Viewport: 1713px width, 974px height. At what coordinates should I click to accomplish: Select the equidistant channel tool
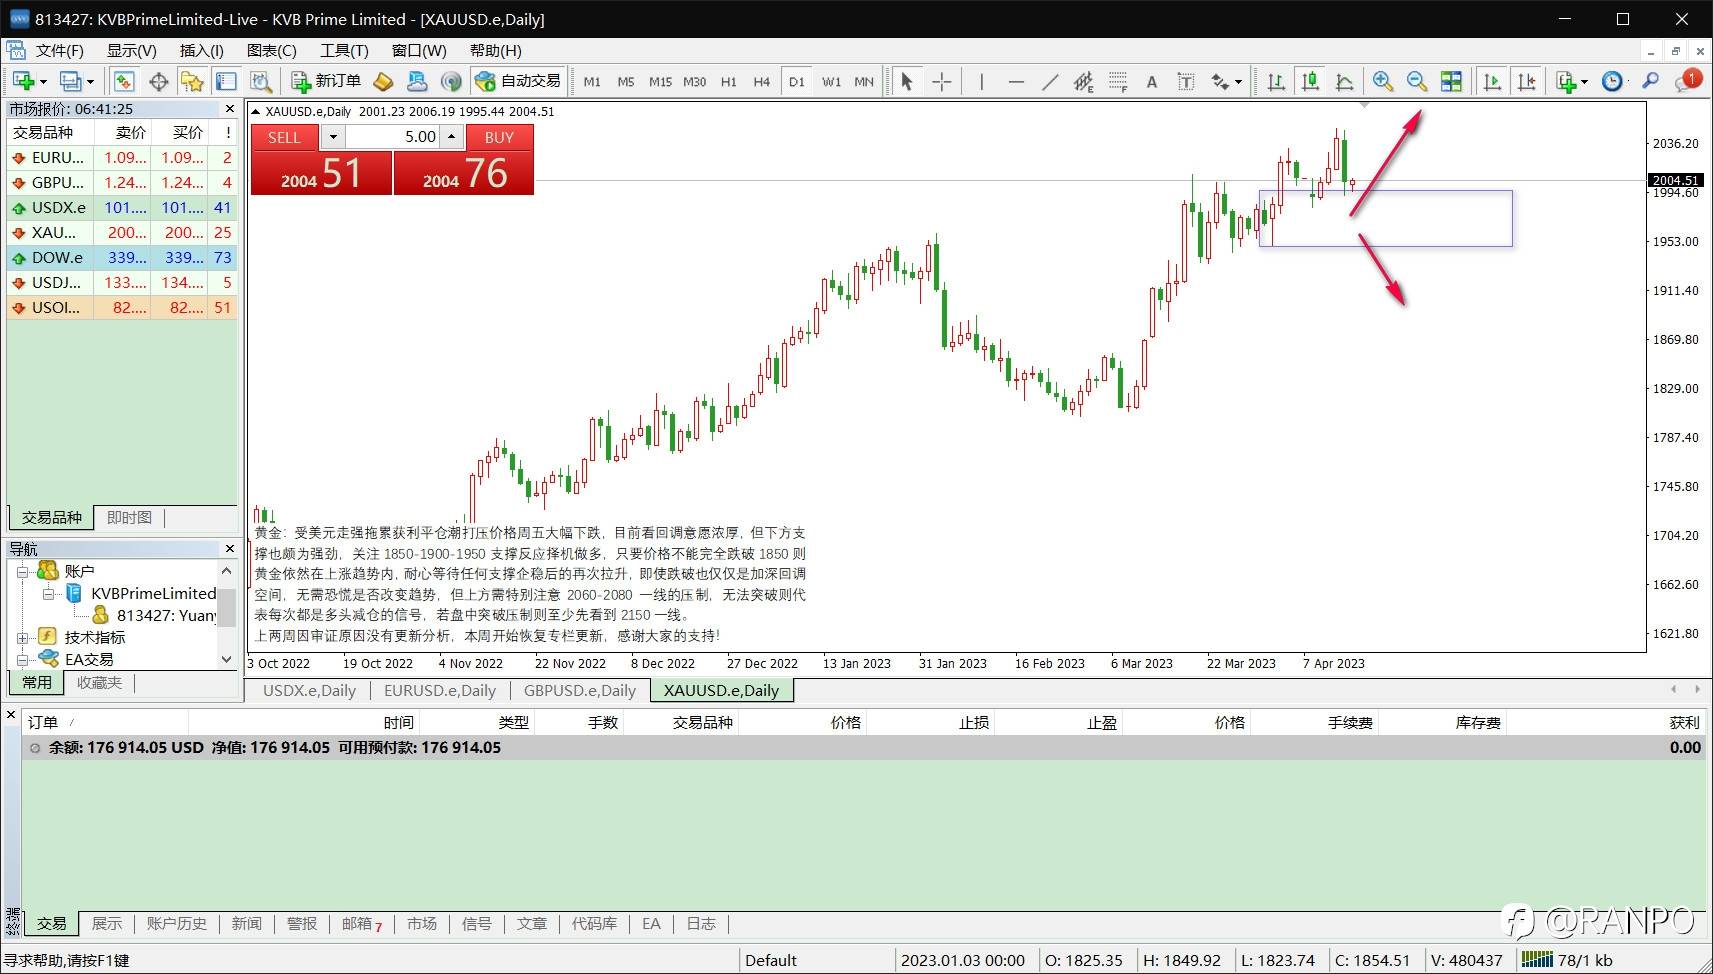coord(1084,81)
